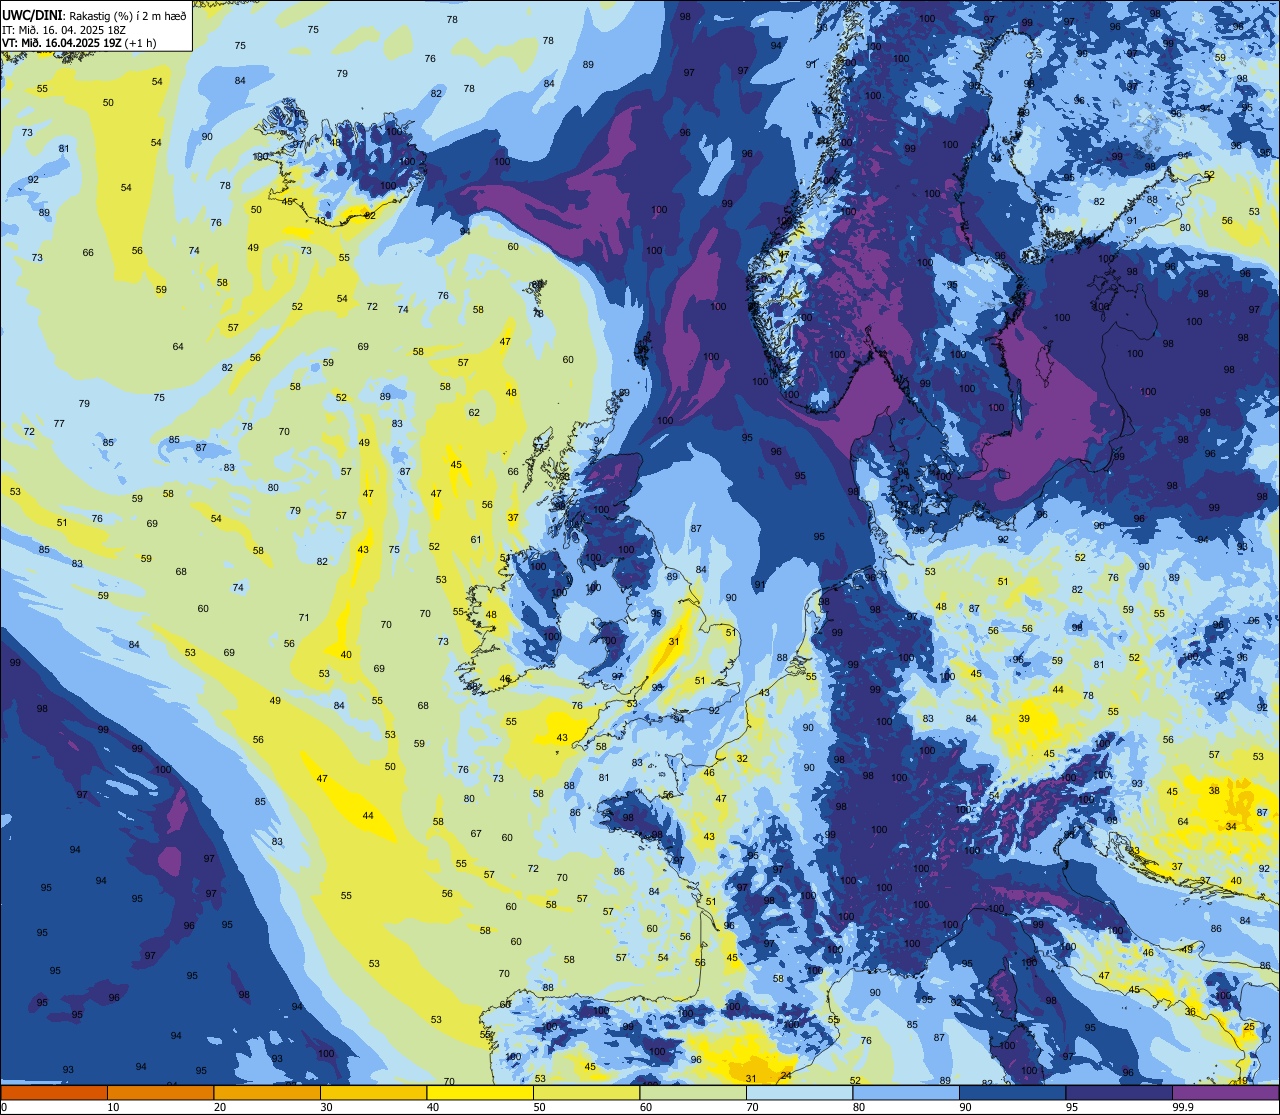
Task: Click the legend tick label 99.9
Action: pyautogui.click(x=1184, y=1107)
